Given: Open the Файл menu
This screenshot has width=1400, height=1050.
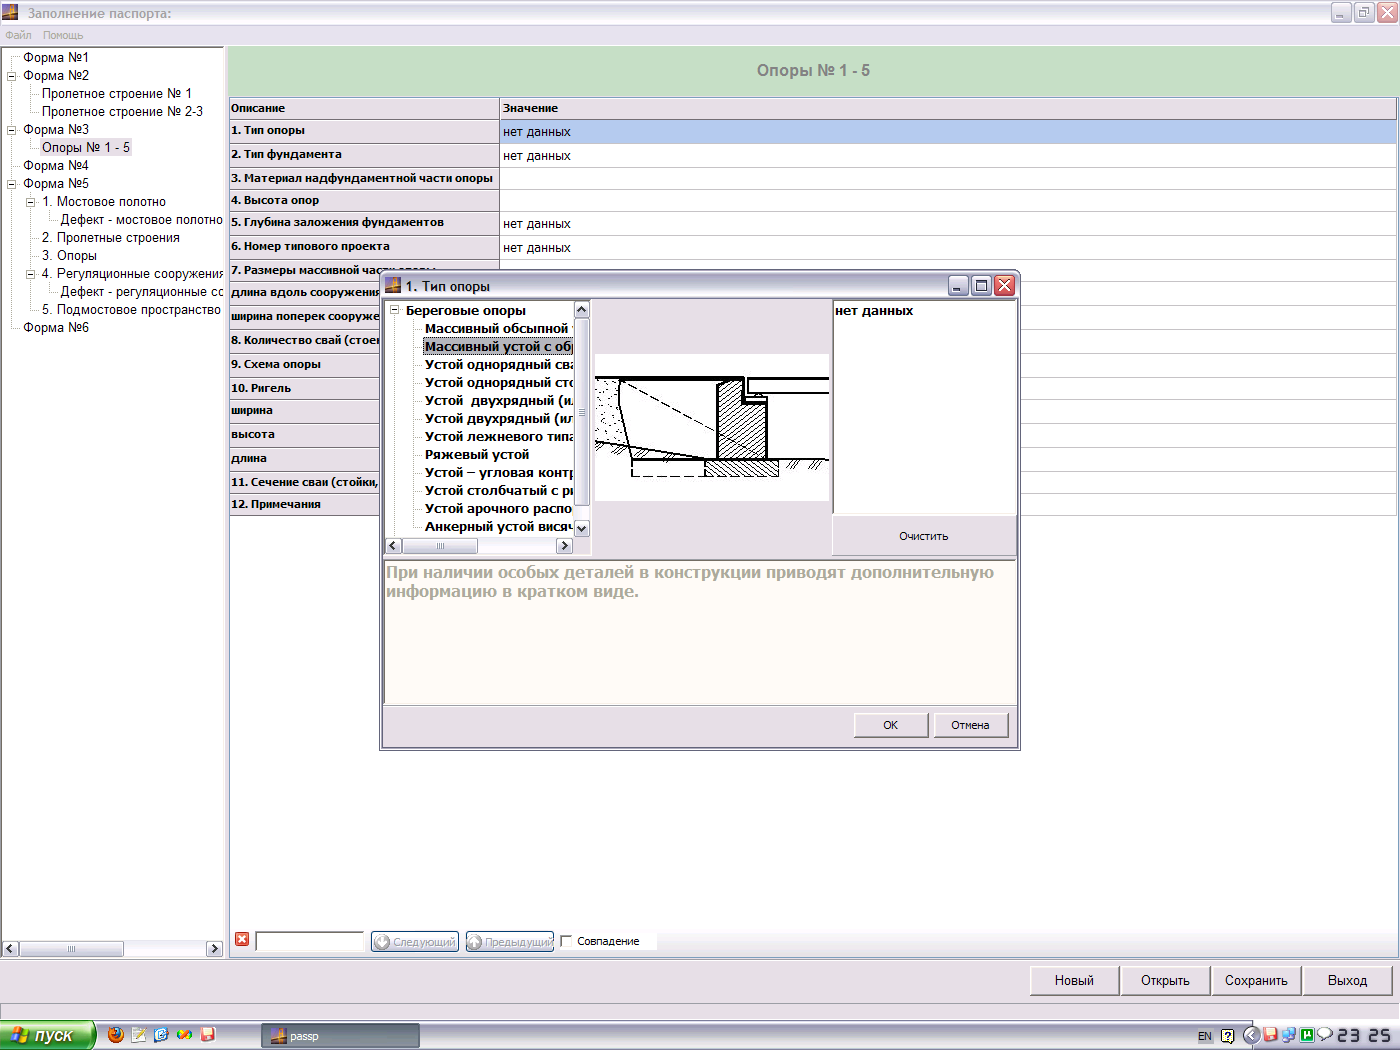Looking at the screenshot, I should 18,35.
